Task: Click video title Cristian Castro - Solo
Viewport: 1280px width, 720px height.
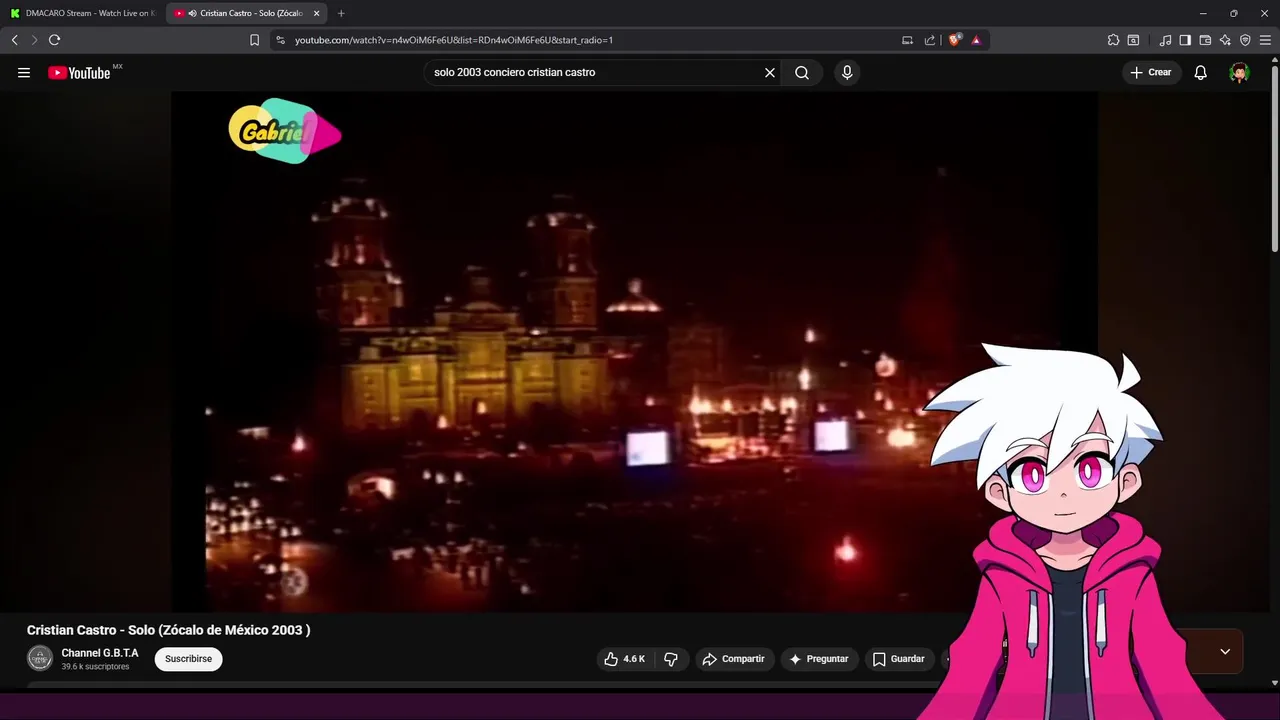Action: pos(168,630)
